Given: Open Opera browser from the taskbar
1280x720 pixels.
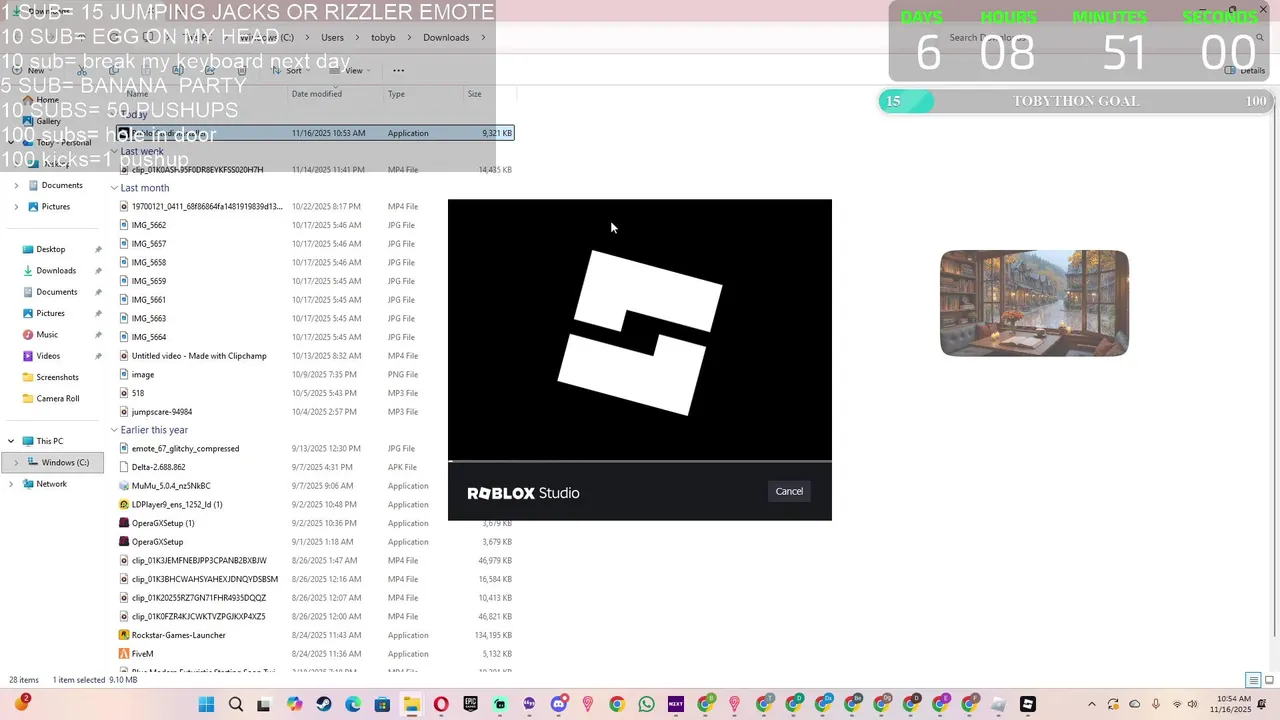Looking at the screenshot, I should coord(441,705).
